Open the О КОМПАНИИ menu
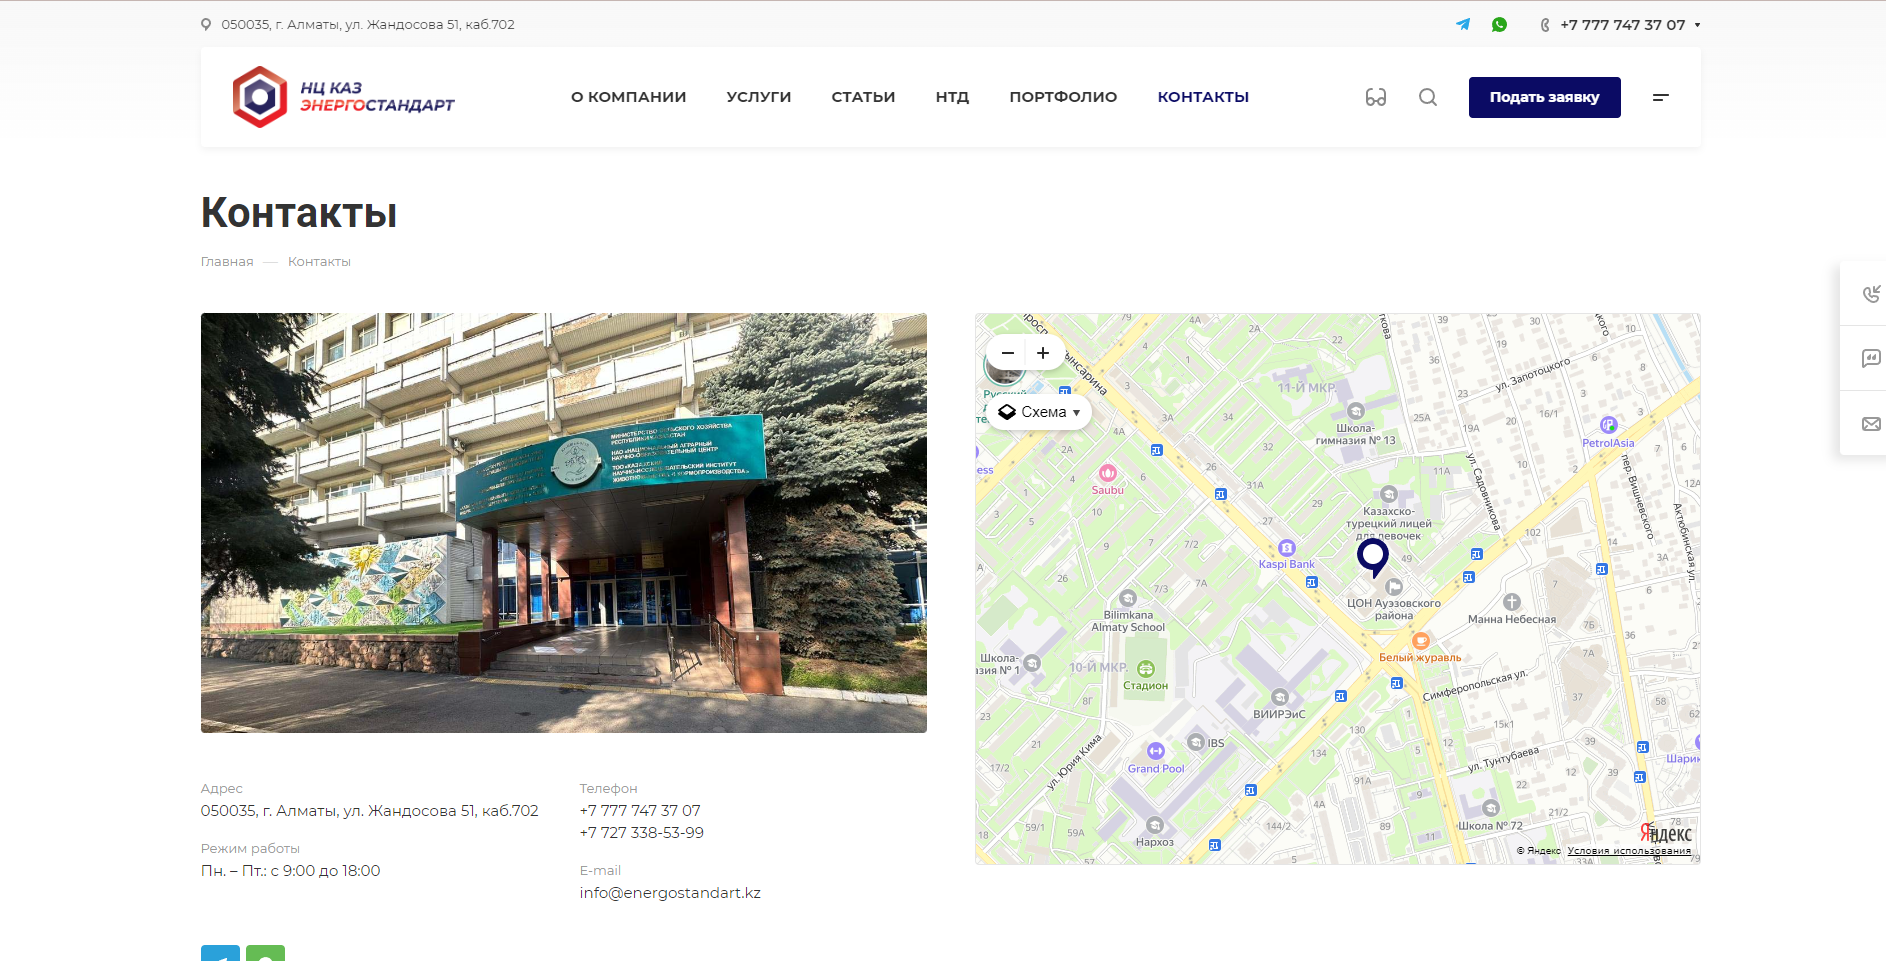Viewport: 1886px width, 961px height. coord(628,97)
